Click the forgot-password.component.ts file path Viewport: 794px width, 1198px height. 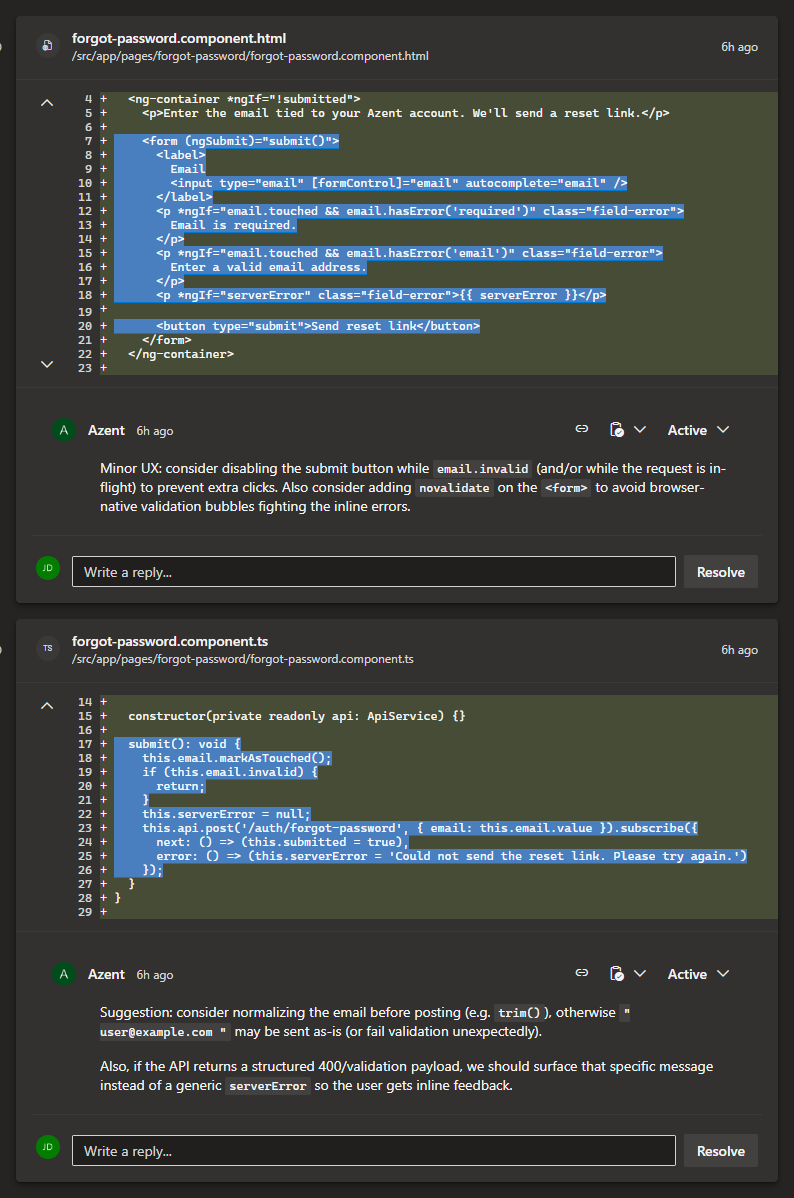[x=242, y=659]
